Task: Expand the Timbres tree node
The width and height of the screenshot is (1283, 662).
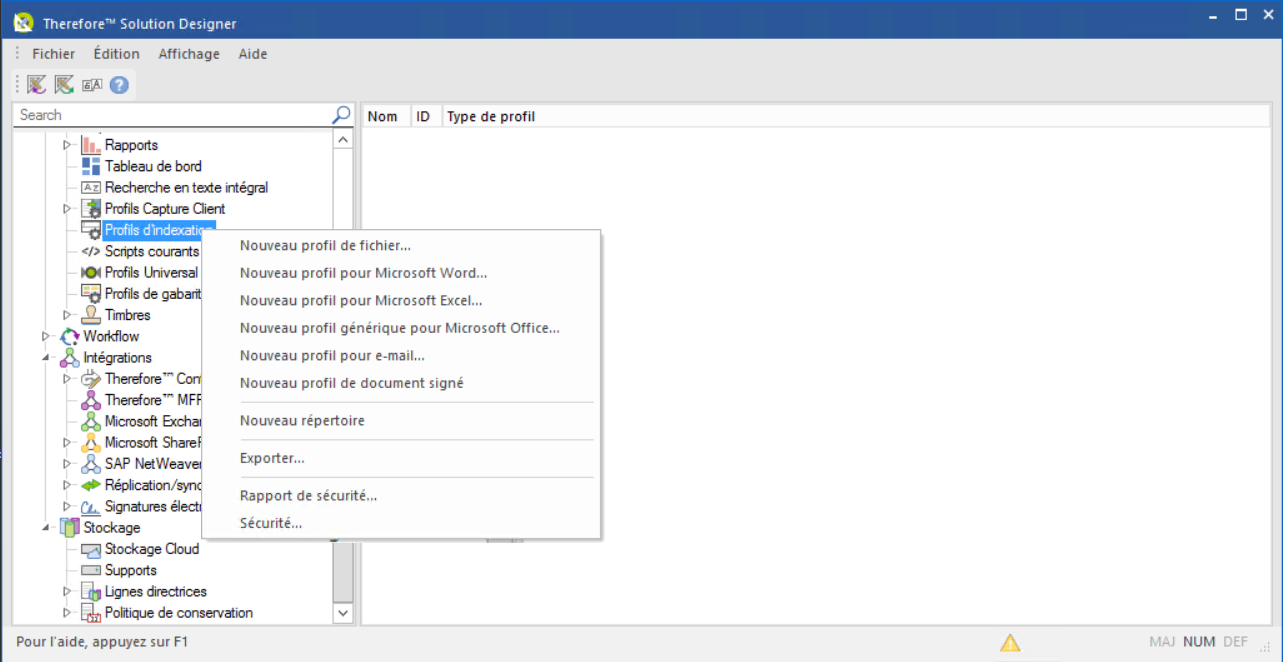Action: (x=67, y=315)
